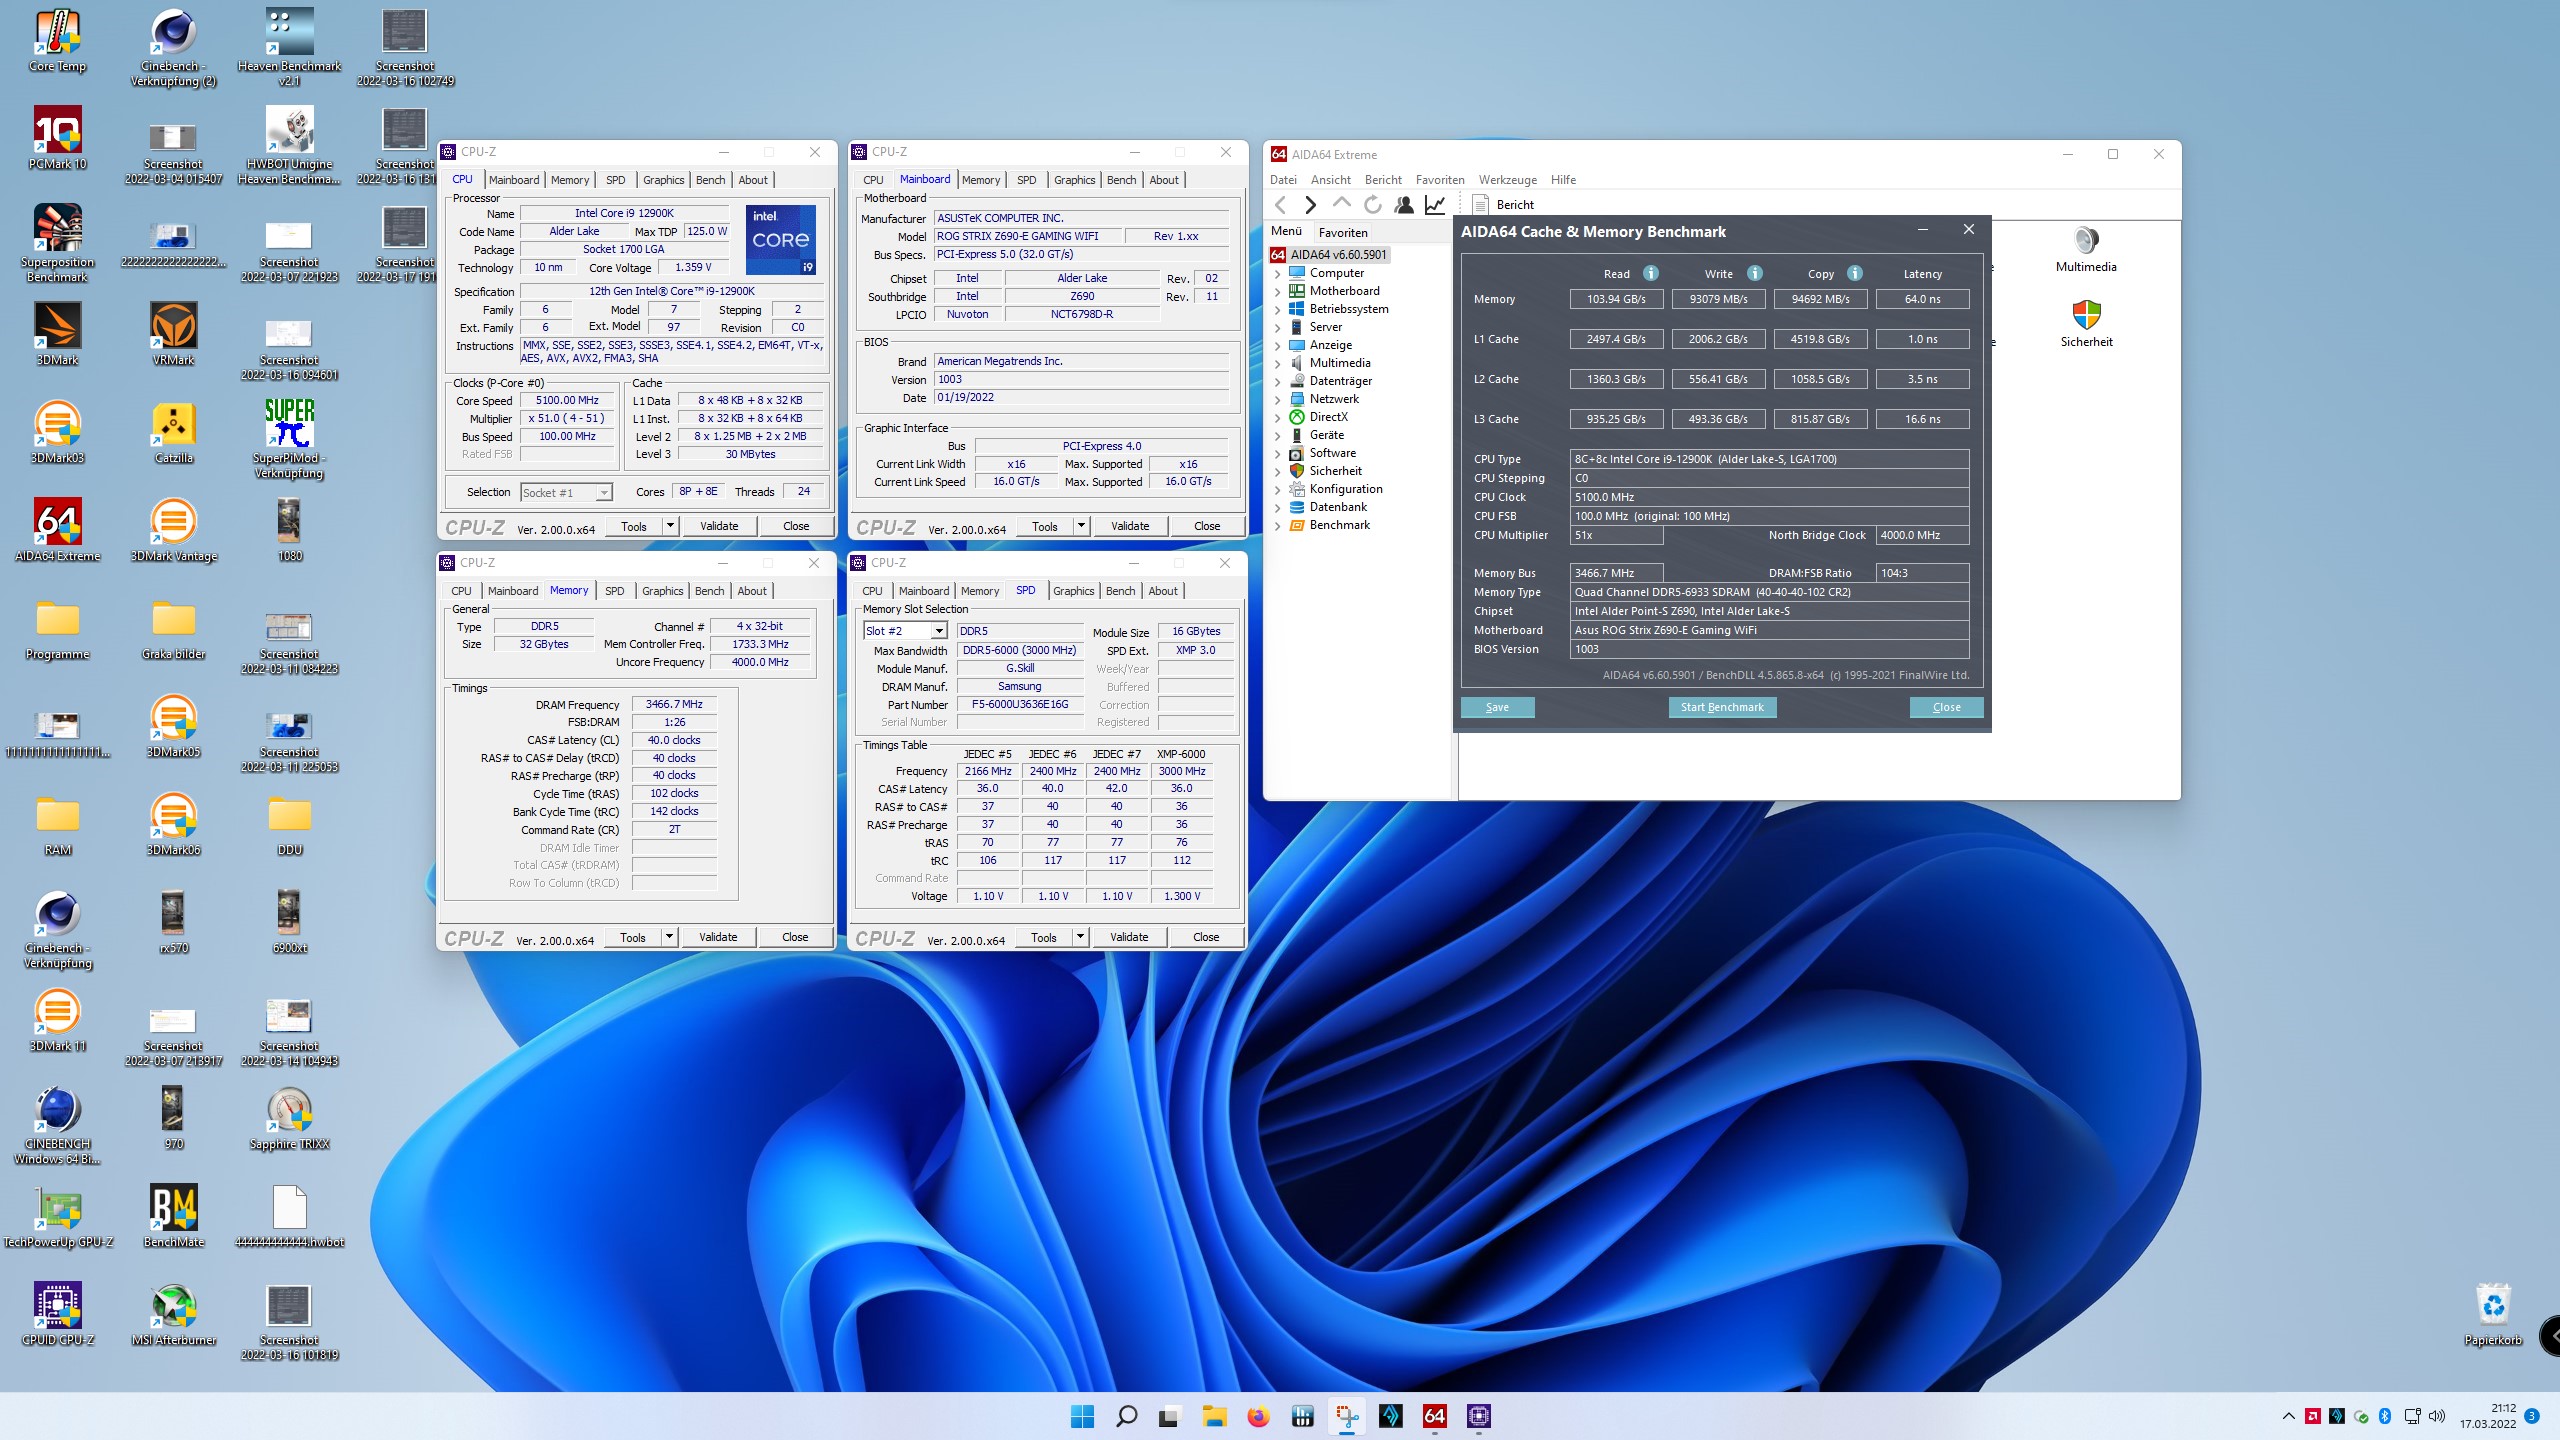This screenshot has height=1440, width=2560.
Task: Click Close in AIDA64 benchmark dialog
Action: (x=1946, y=707)
